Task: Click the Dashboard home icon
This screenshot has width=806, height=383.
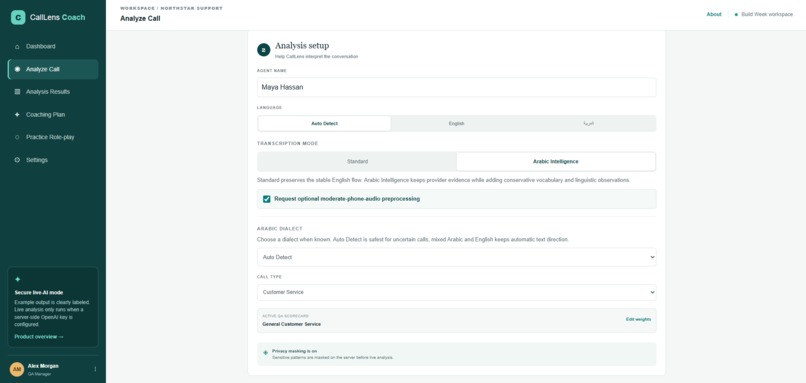Action: [17, 46]
